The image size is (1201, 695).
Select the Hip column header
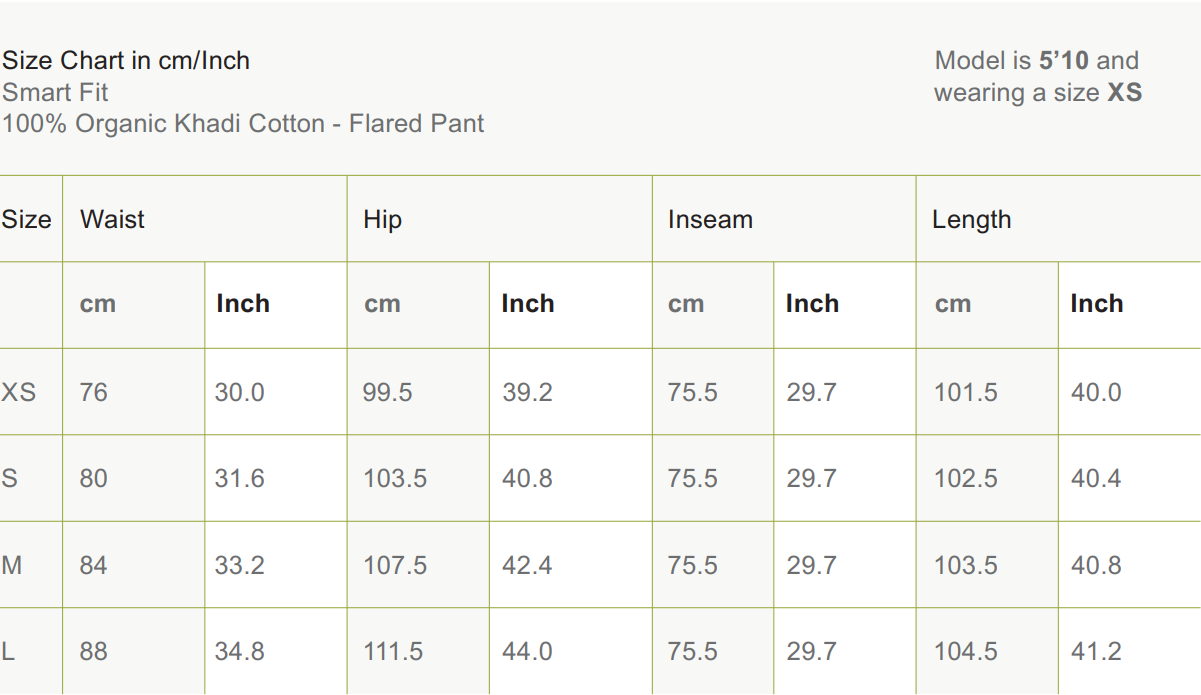coord(382,220)
